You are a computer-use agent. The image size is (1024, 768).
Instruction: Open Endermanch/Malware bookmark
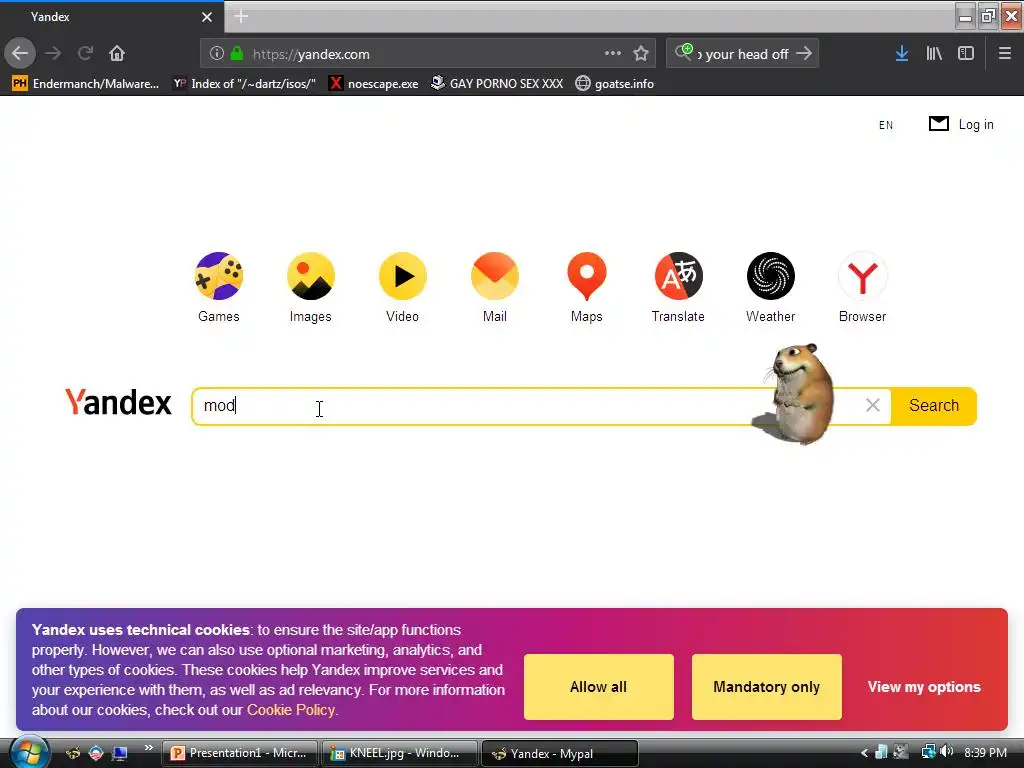pos(85,84)
